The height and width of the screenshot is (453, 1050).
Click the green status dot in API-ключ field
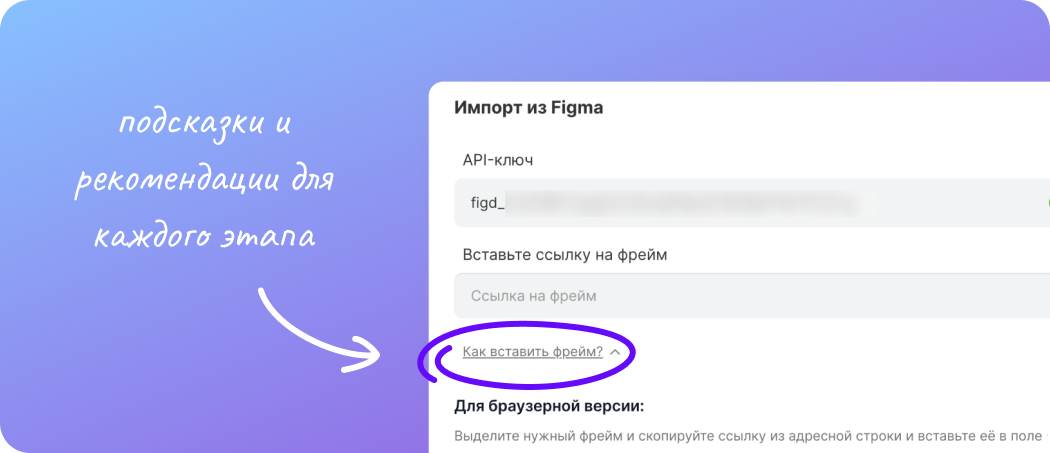pyautogui.click(x=1046, y=202)
